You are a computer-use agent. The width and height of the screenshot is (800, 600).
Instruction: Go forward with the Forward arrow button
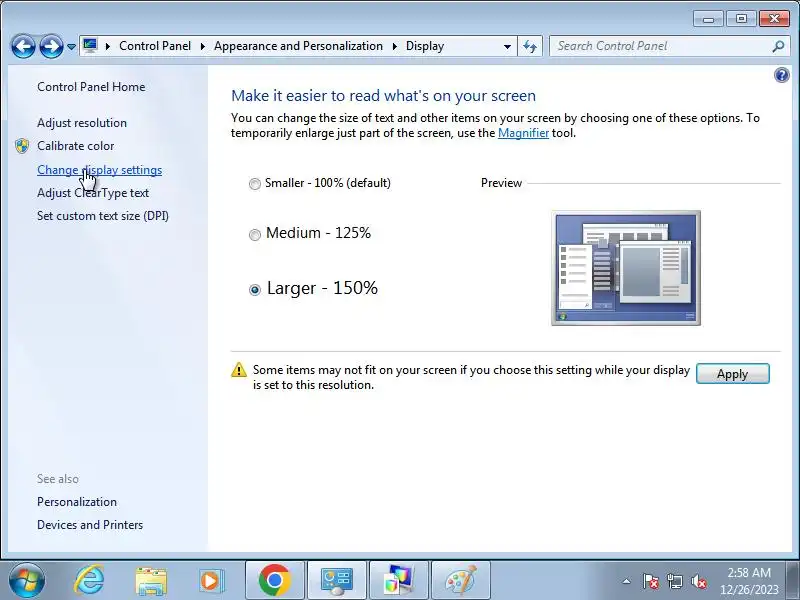click(51, 46)
